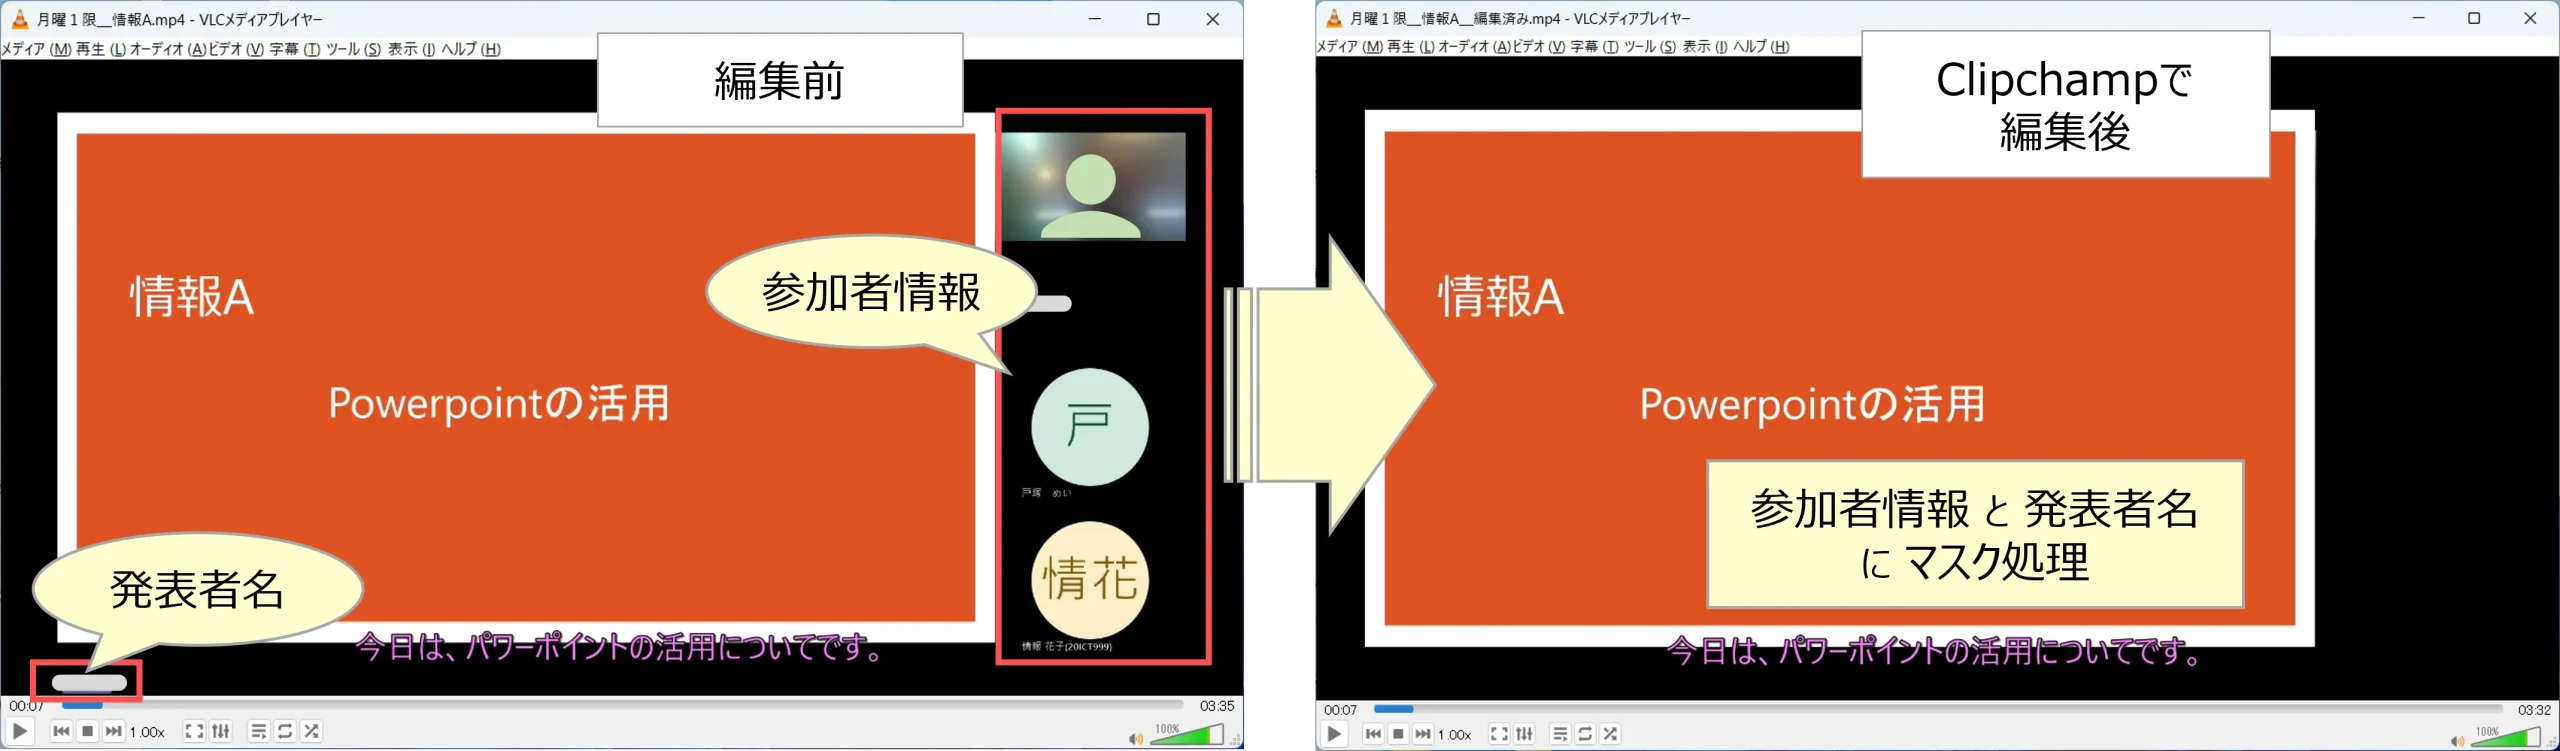The width and height of the screenshot is (2560, 751).
Task: Open メディア menu in the left VLC window
Action: tap(36, 49)
